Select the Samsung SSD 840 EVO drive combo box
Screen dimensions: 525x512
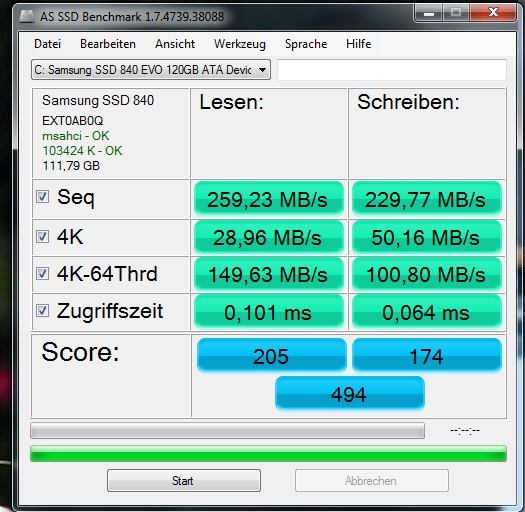coord(151,70)
